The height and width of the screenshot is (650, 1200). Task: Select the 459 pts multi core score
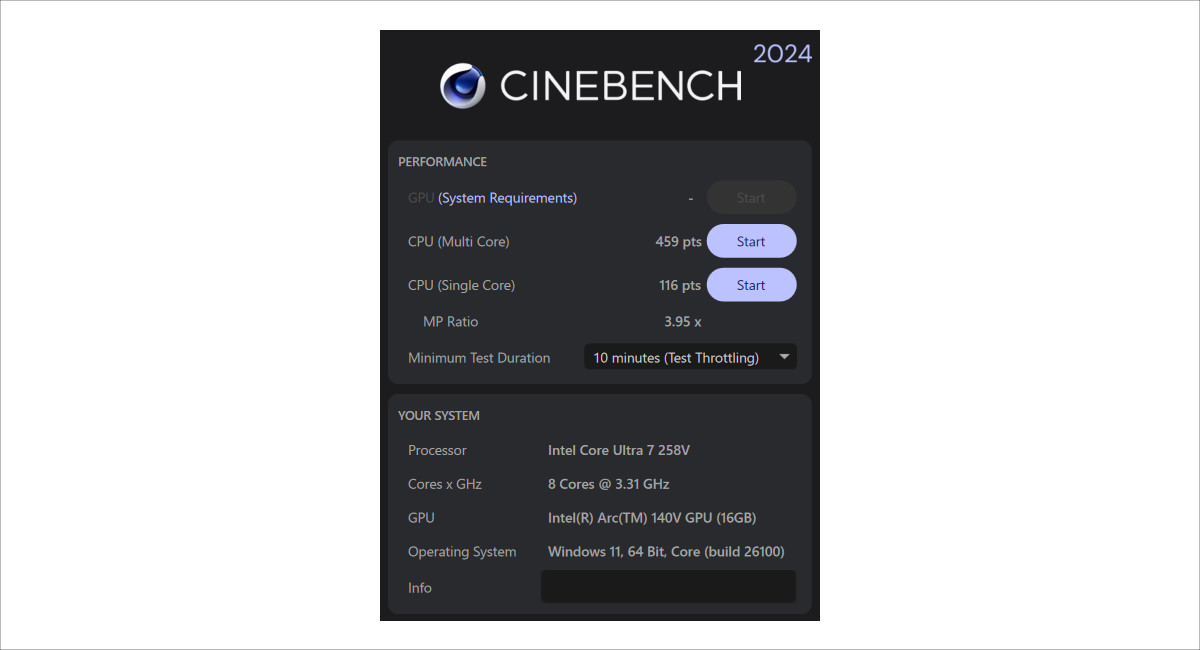tap(678, 242)
